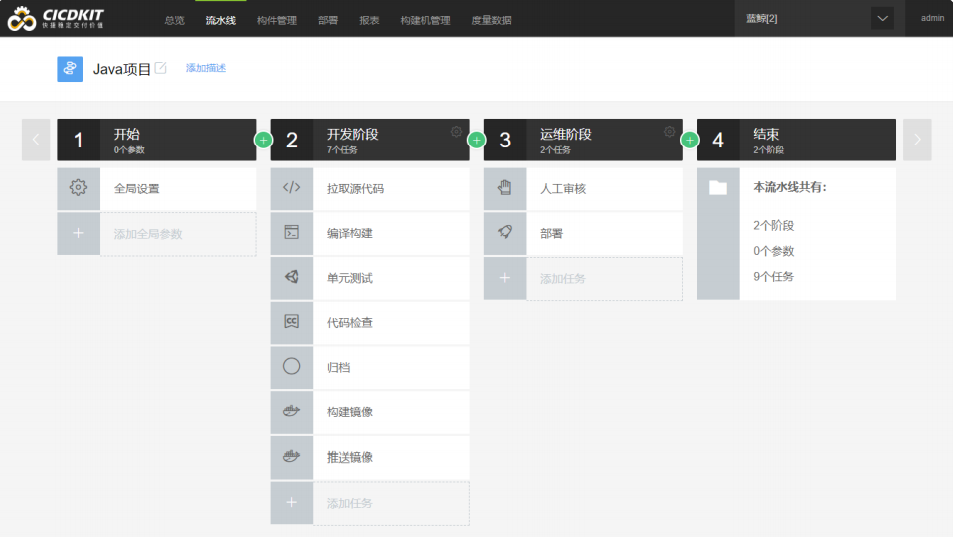The width and height of the screenshot is (953, 537).
Task: Click the 代码检查 CC icon
Action: [x=291, y=322]
